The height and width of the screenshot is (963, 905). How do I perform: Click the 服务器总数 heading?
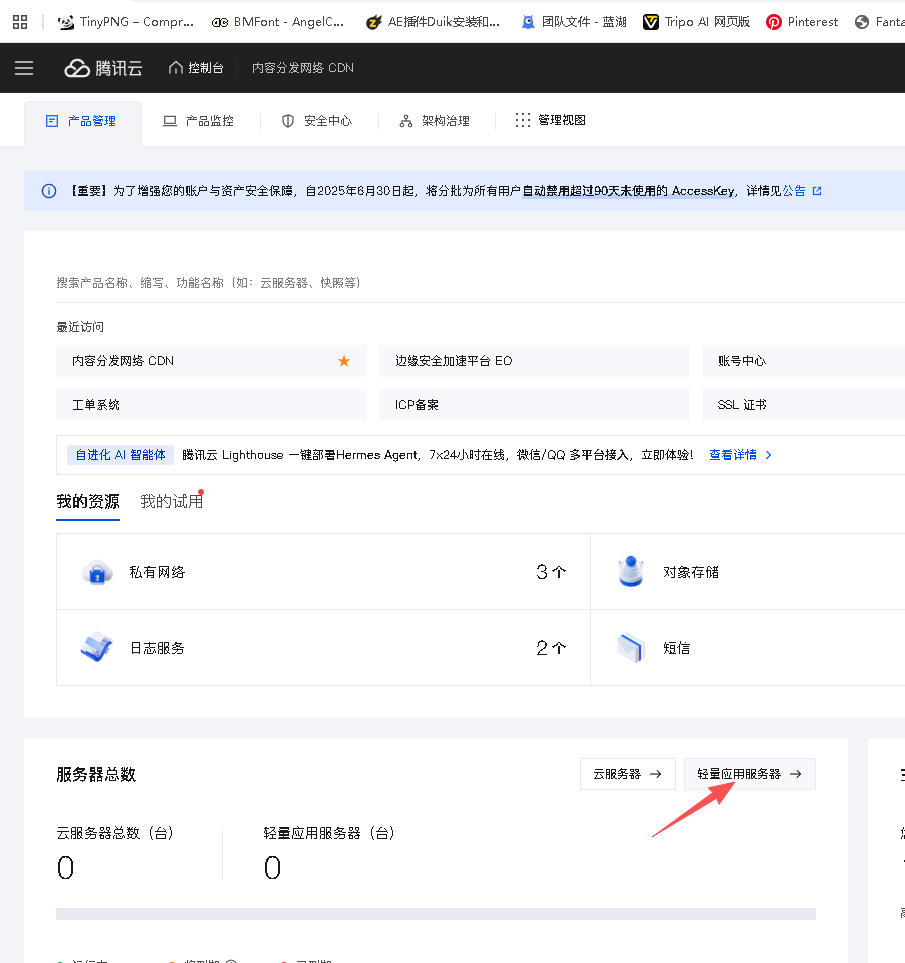coord(96,774)
